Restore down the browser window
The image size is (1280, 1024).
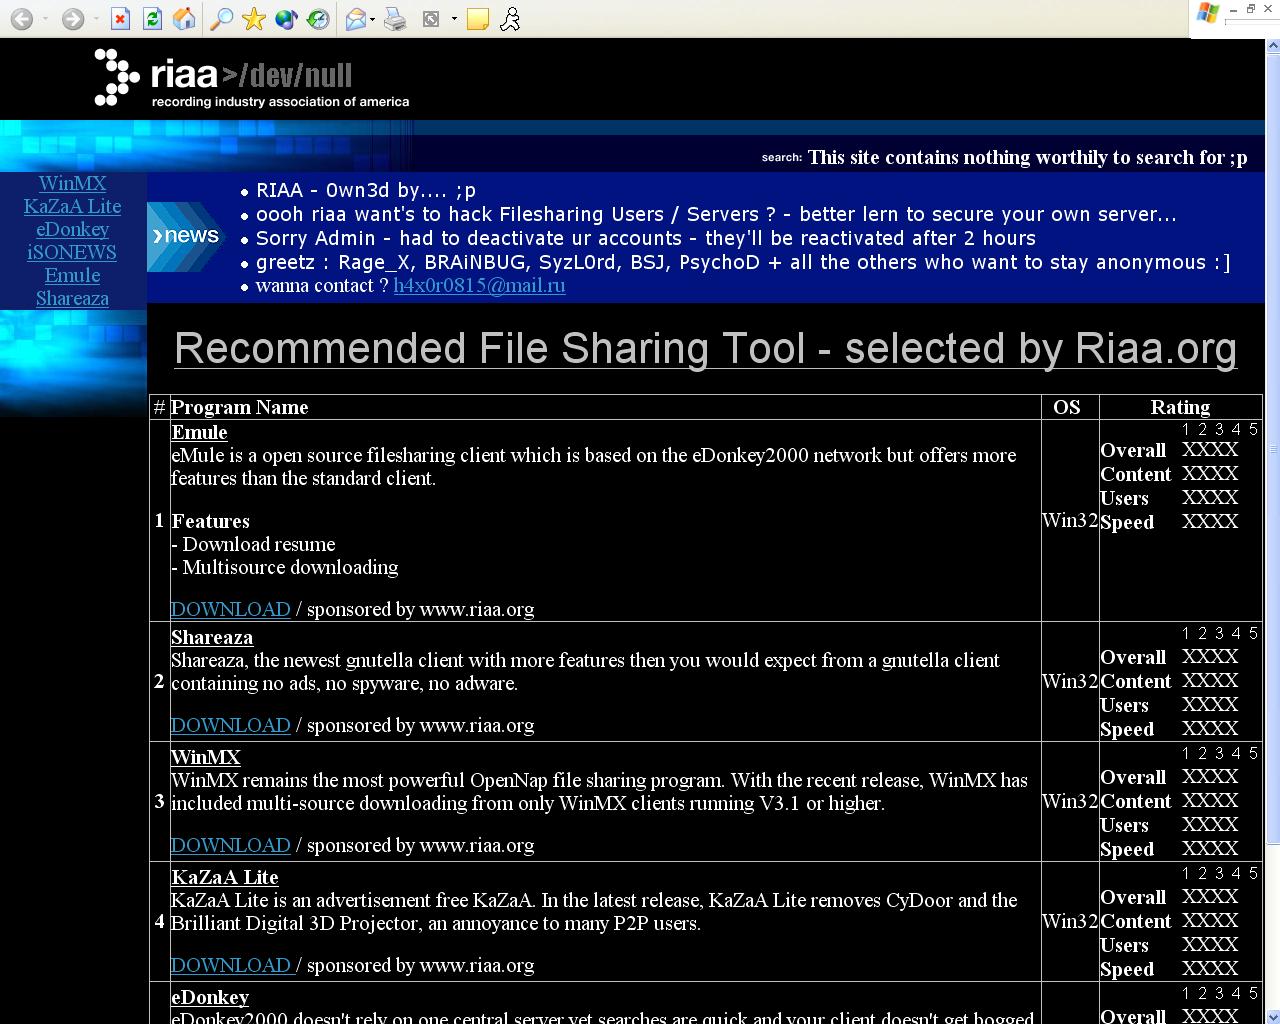1250,9
